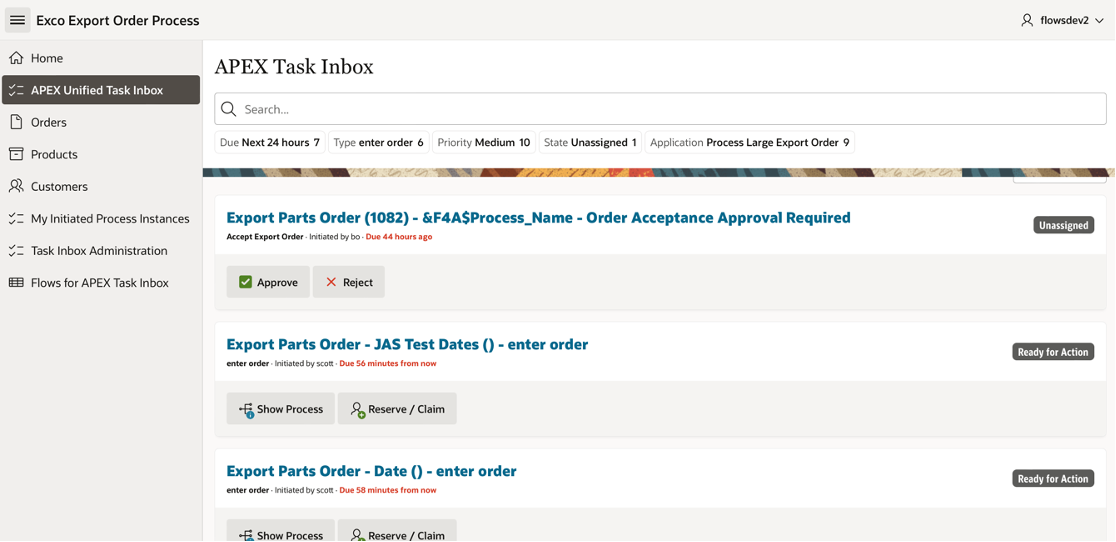
Task: Click the user avatar icon beside flowsdev2
Action: click(1026, 21)
